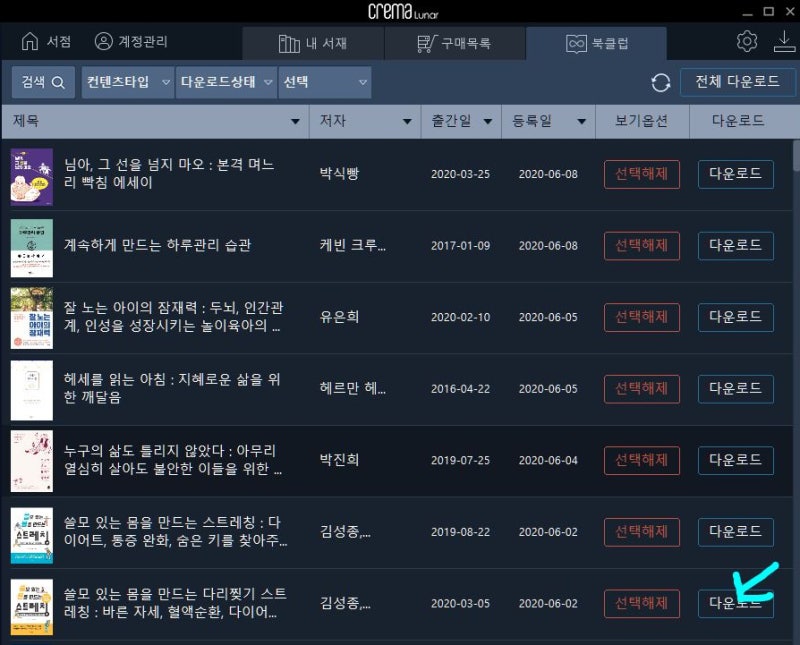
Task: Download the book marked by the cyan arrow
Action: (736, 603)
